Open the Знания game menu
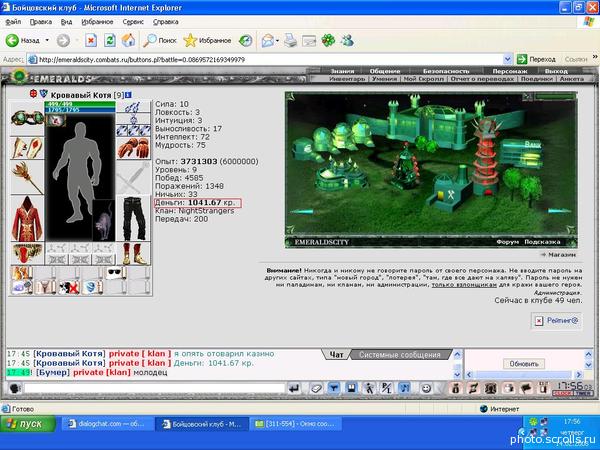This screenshot has height=450, width=600. point(342,71)
